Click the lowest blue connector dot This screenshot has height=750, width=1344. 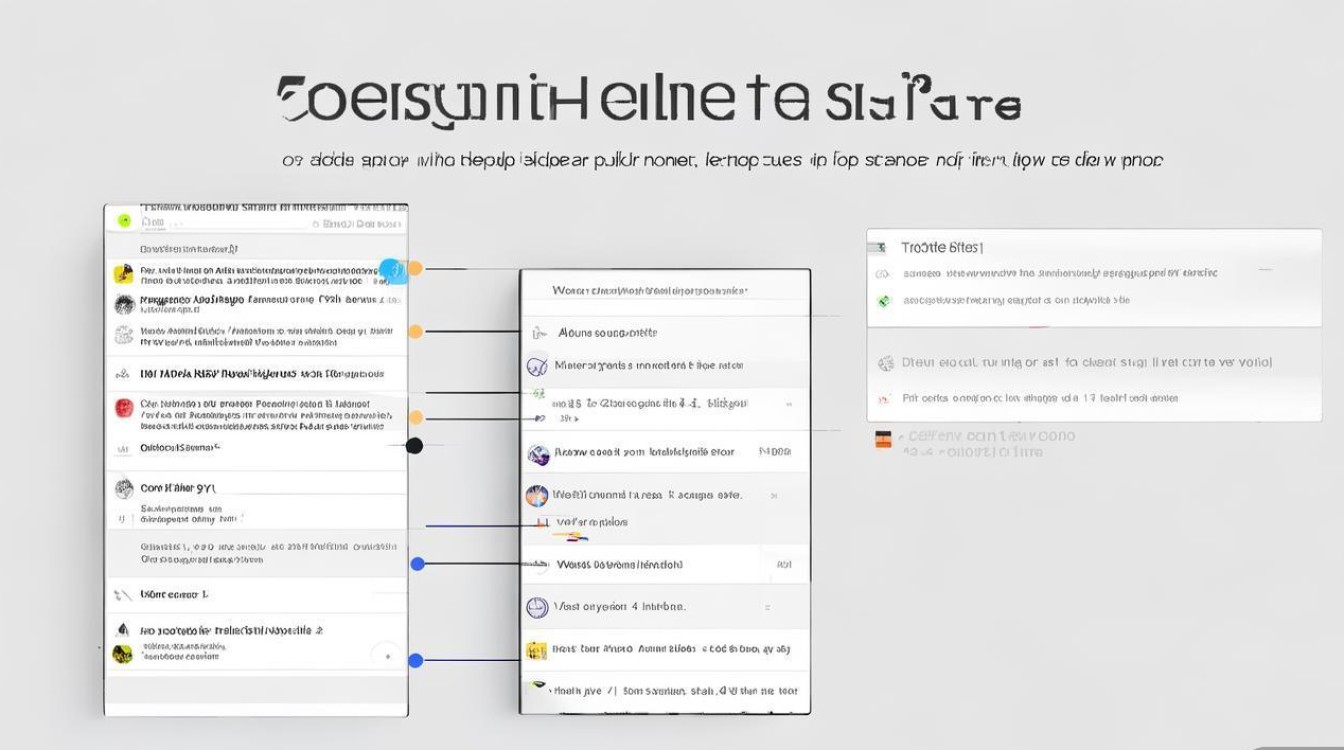point(416,660)
